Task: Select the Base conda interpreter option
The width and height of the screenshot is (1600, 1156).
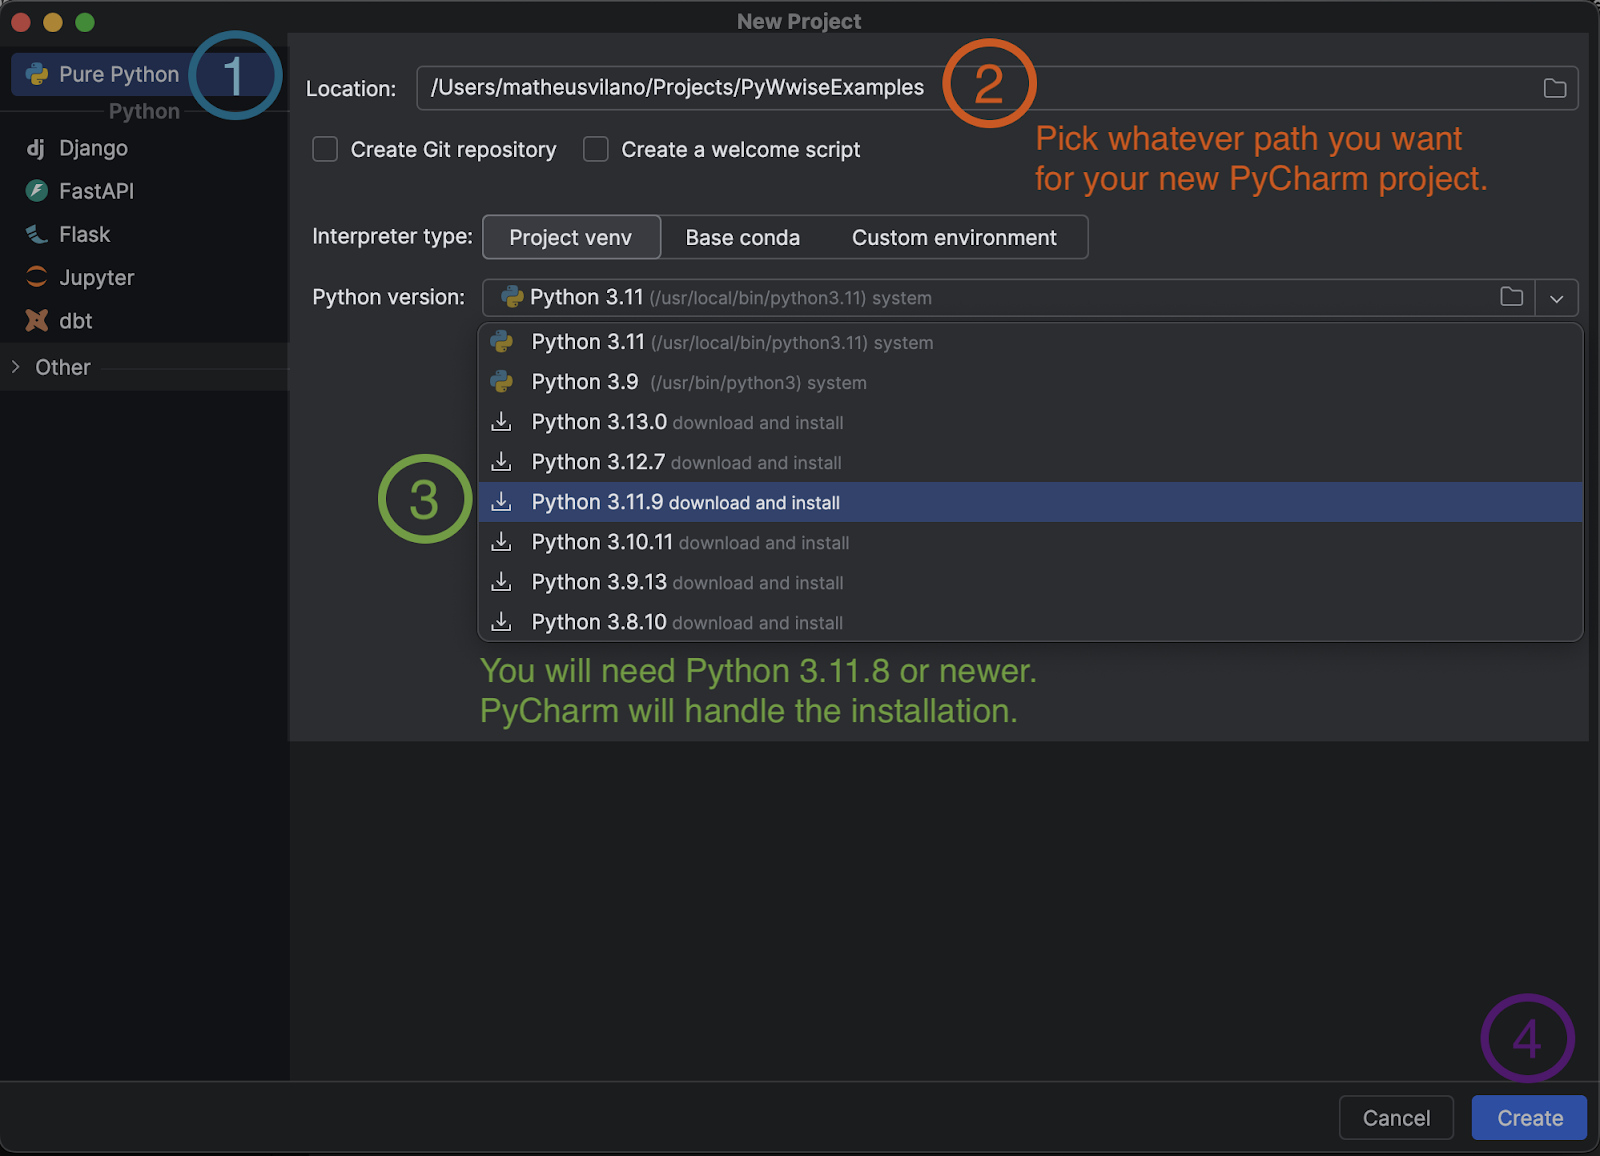Action: (742, 237)
